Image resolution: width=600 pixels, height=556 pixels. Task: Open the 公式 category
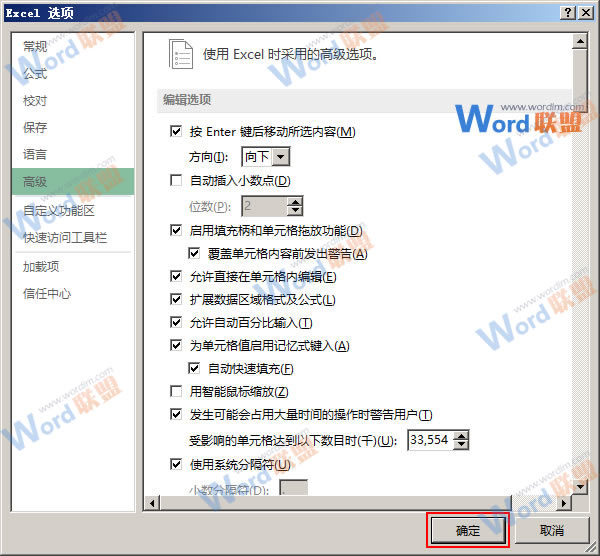(35, 73)
